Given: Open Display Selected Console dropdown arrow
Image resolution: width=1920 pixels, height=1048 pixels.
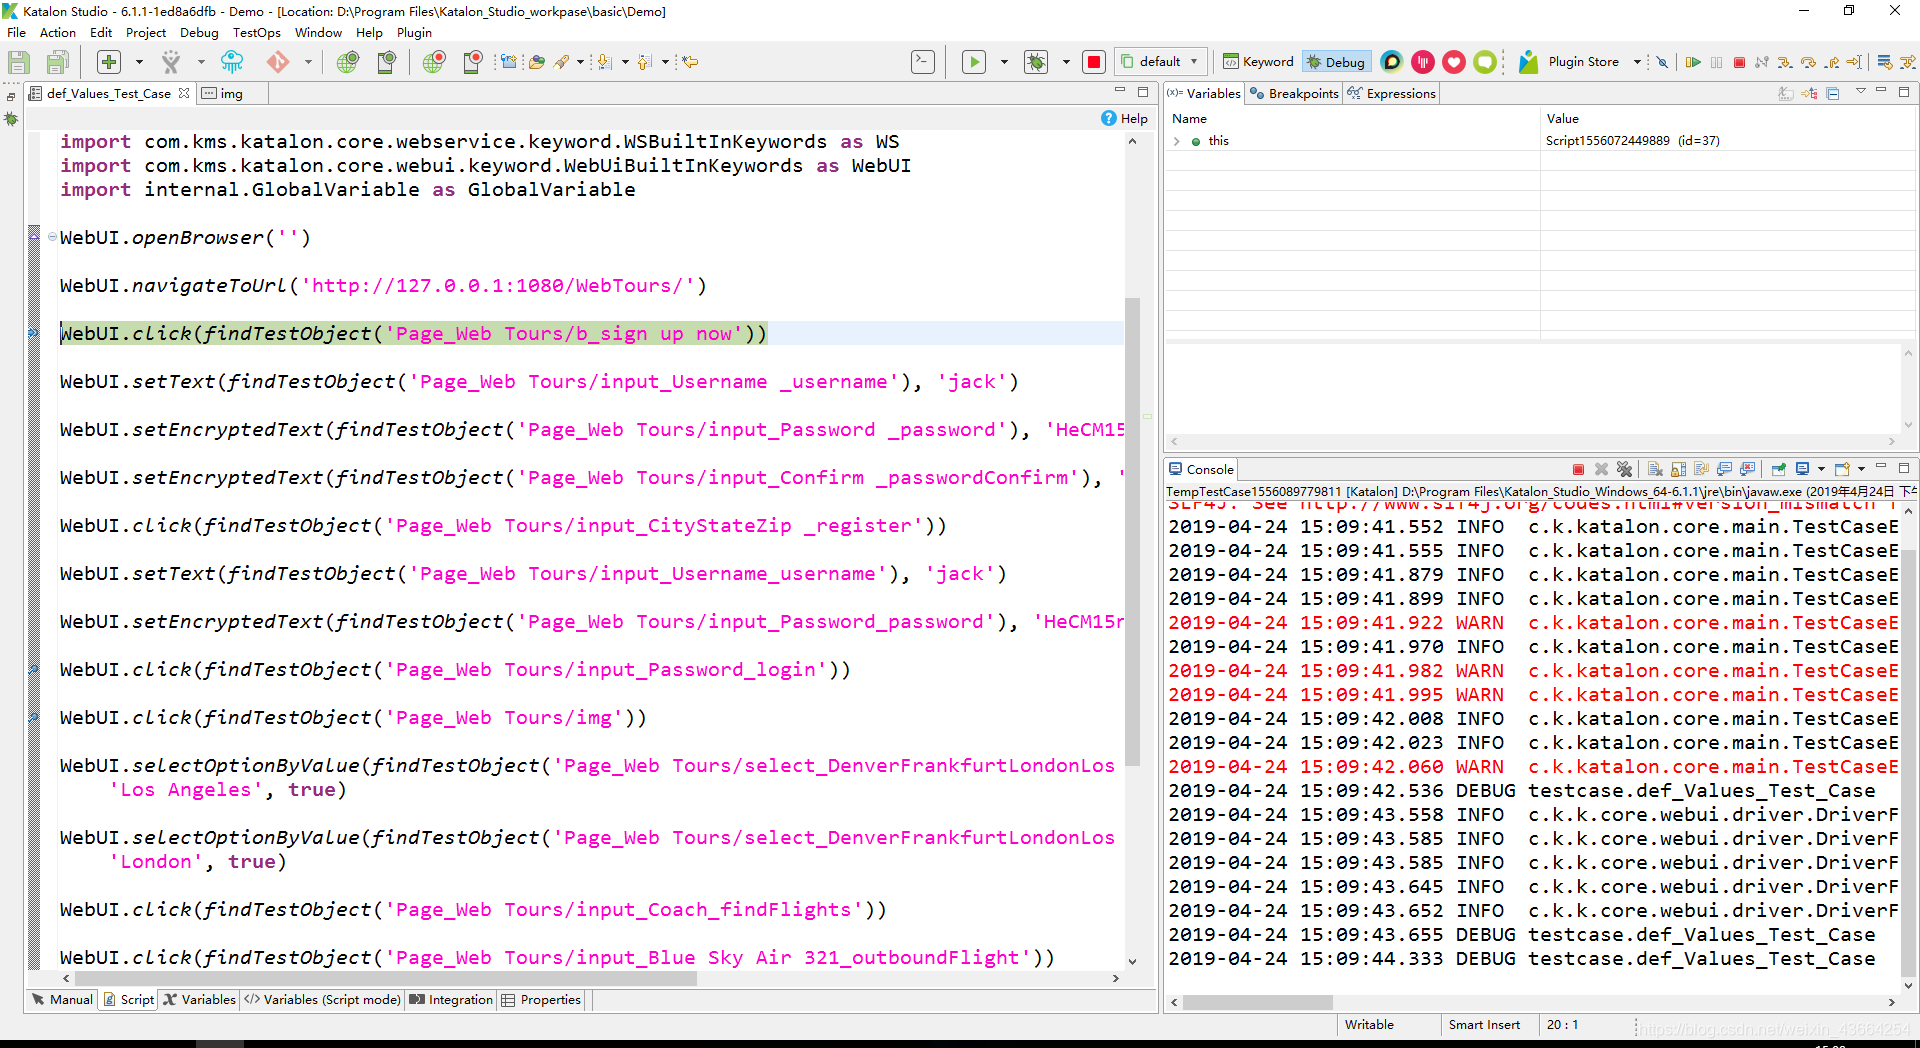Looking at the screenshot, I should coord(1821,469).
